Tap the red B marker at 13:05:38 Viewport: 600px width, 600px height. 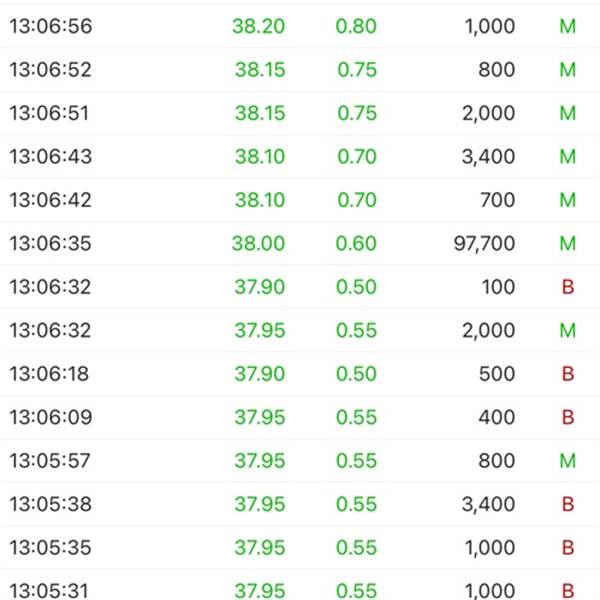pos(568,504)
